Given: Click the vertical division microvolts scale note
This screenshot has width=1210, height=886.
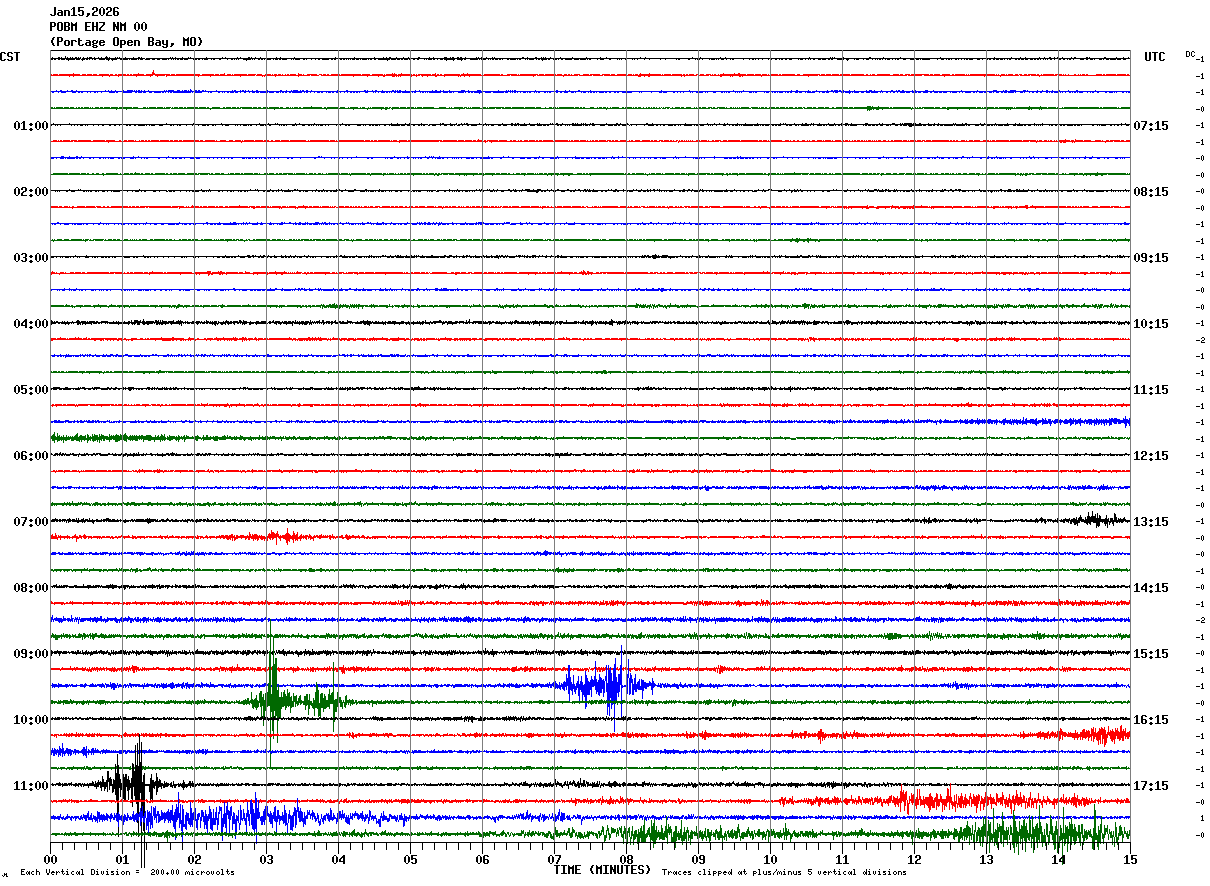Looking at the screenshot, I should point(127,872).
